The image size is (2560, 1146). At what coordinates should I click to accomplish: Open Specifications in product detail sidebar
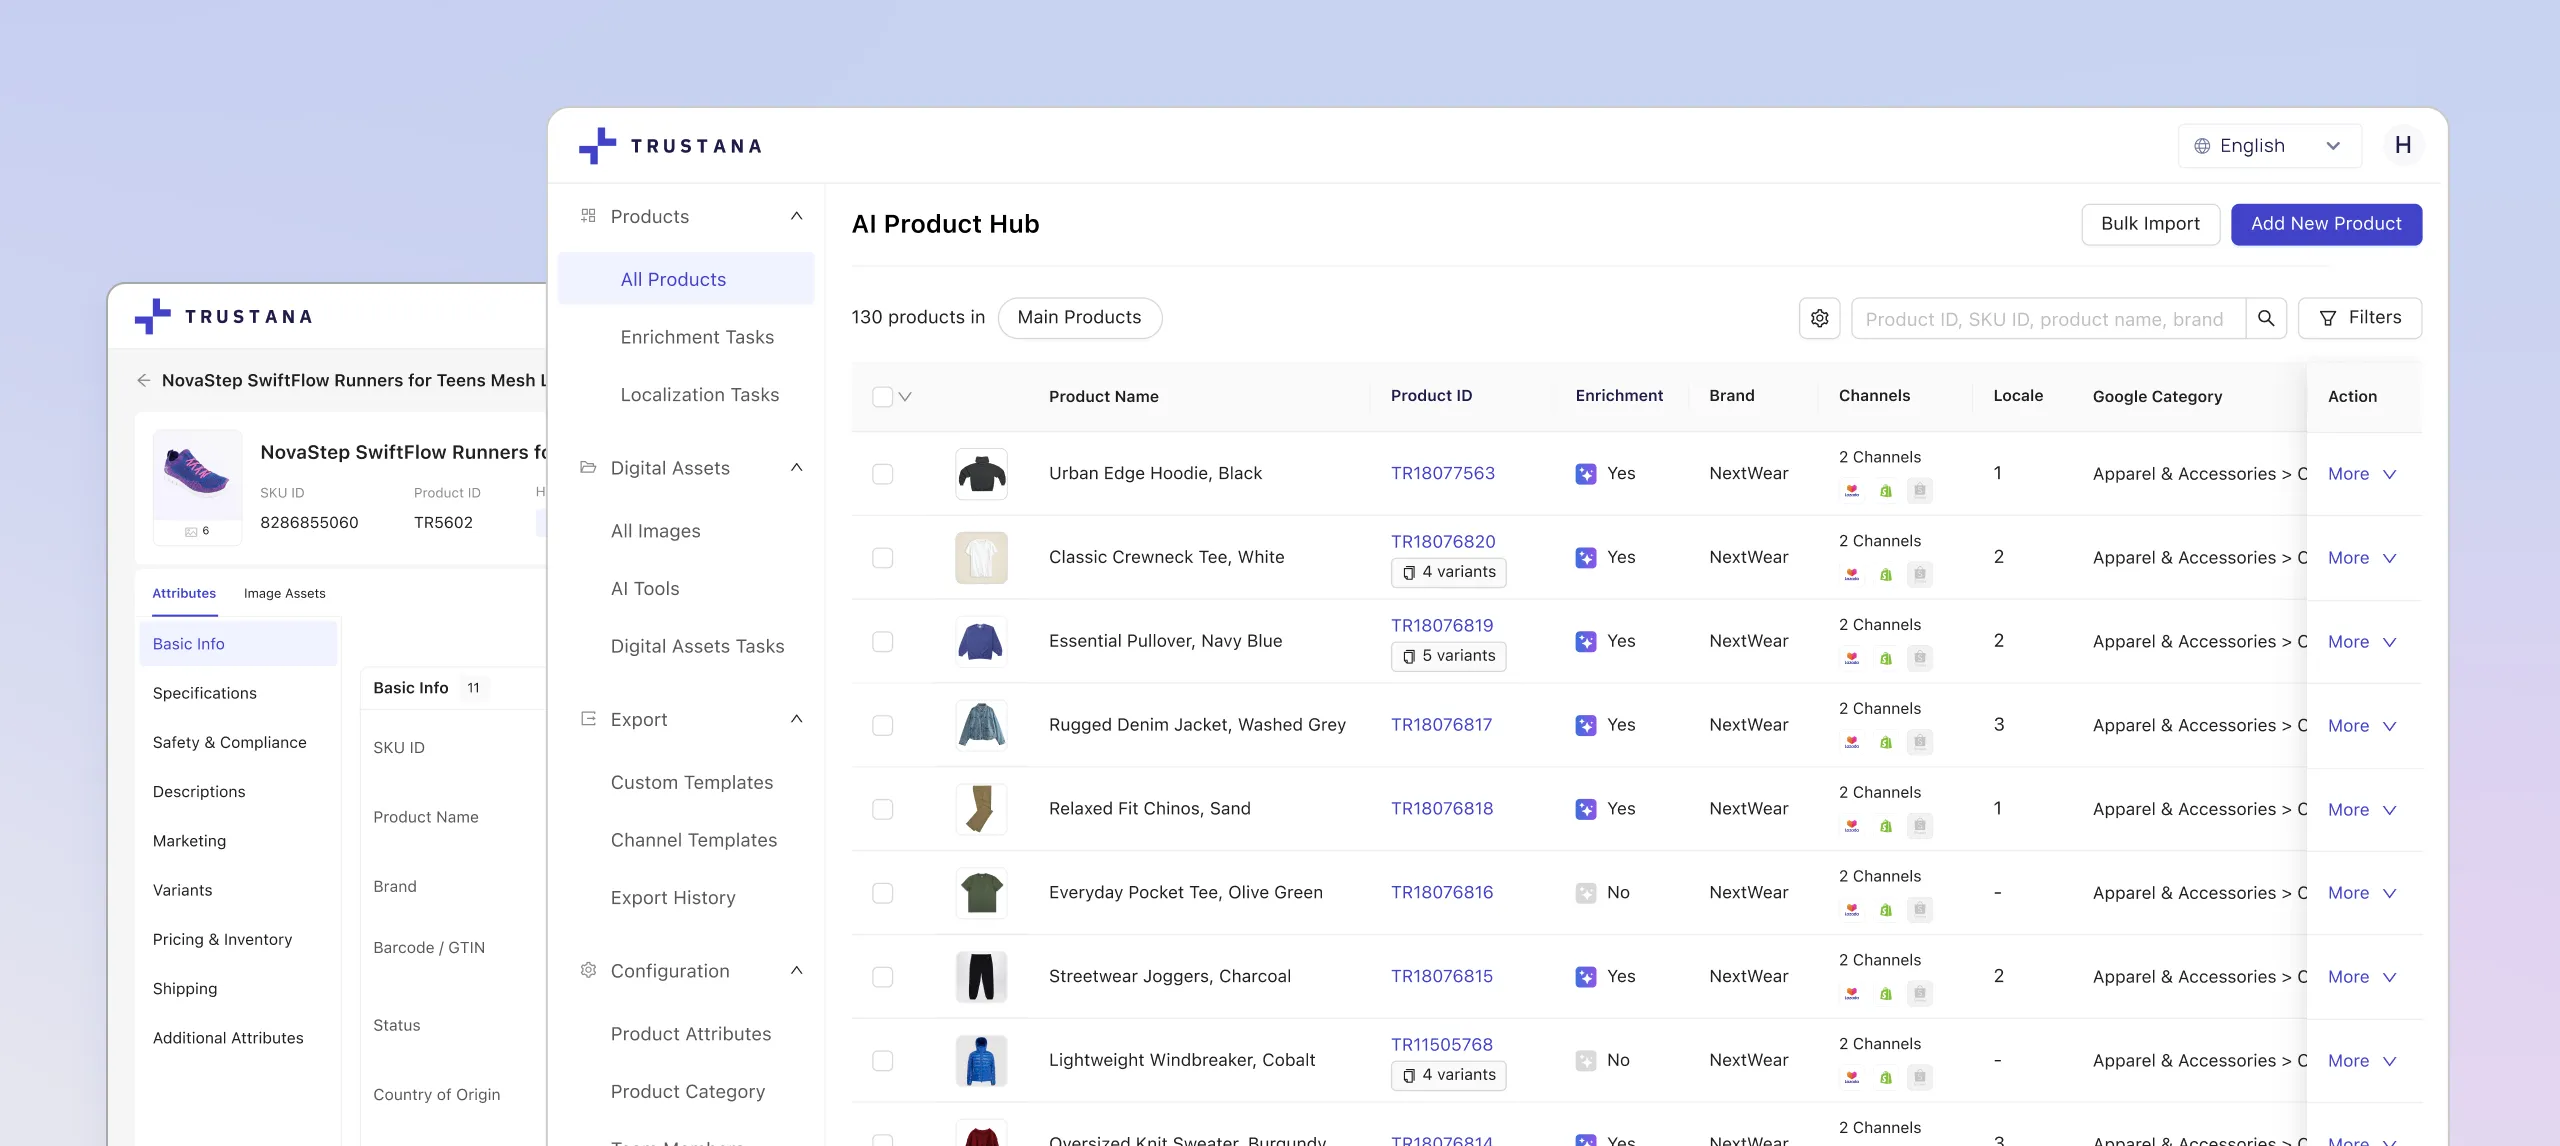click(x=204, y=693)
